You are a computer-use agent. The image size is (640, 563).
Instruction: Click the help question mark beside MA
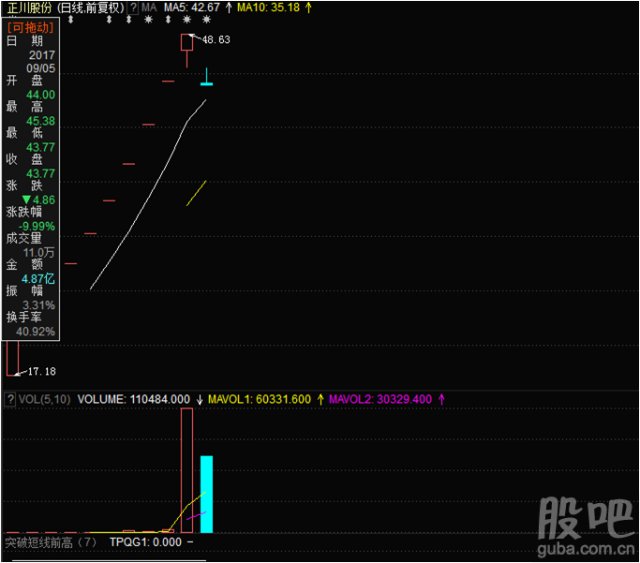coord(134,7)
